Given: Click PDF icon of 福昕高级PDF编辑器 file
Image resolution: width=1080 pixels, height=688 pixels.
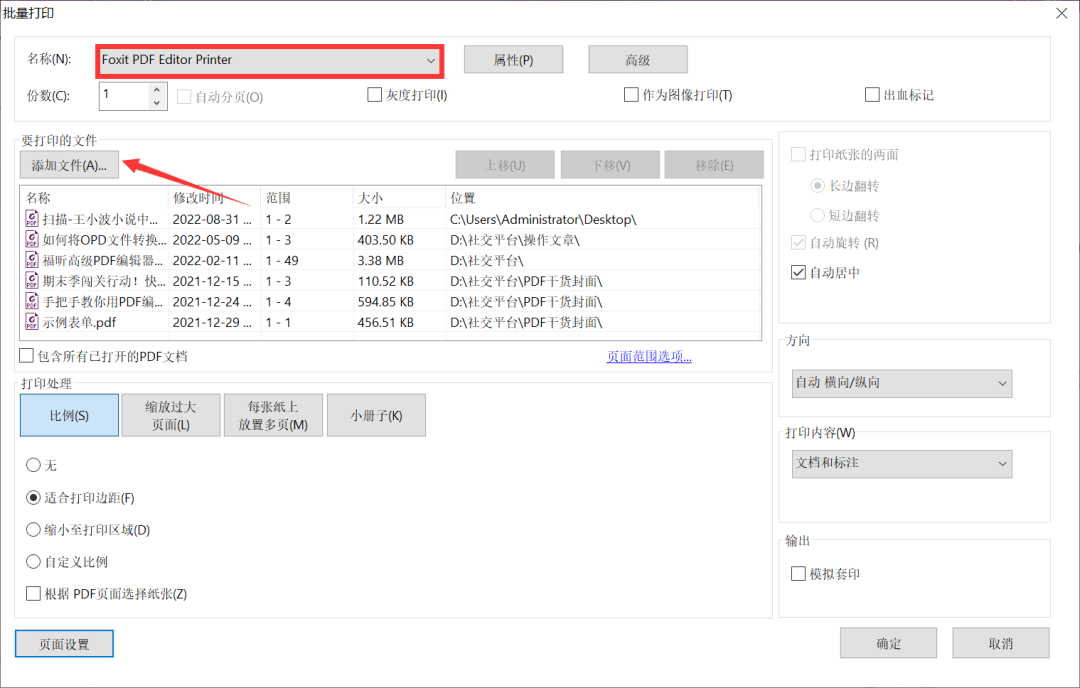Looking at the screenshot, I should coord(32,260).
